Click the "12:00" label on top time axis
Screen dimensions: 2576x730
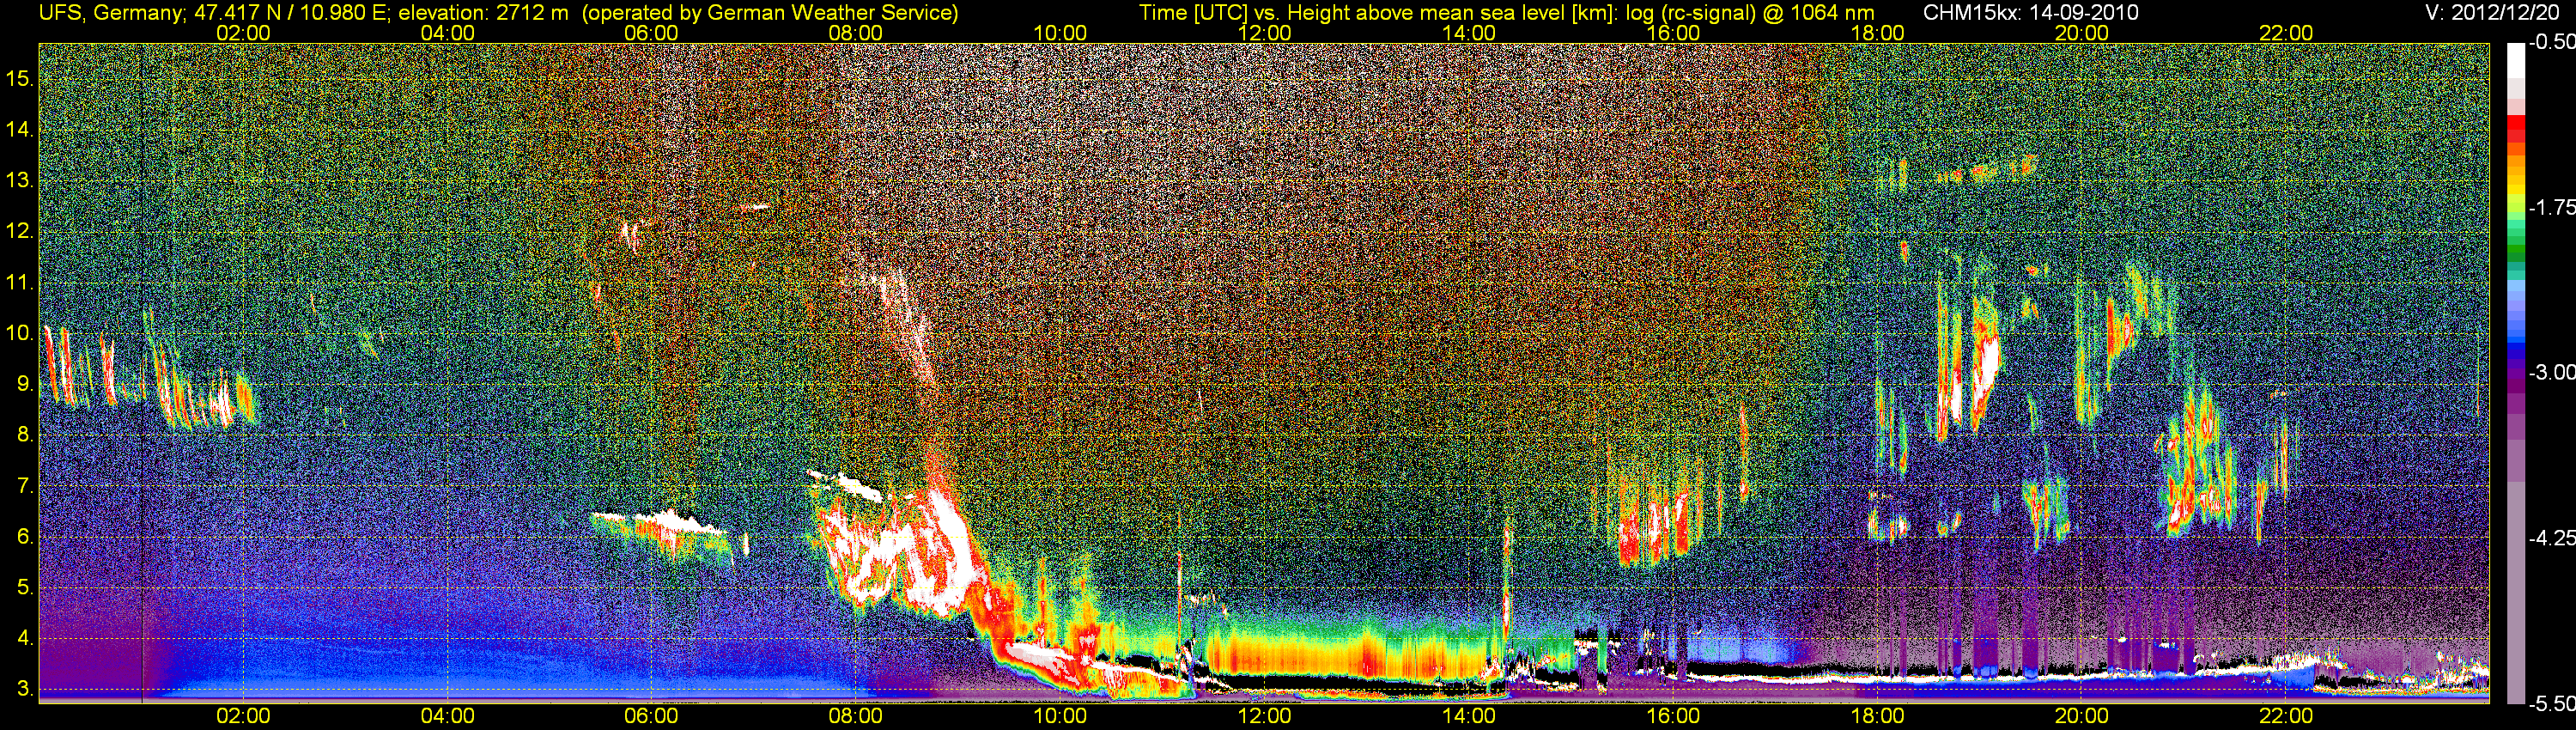[1264, 33]
